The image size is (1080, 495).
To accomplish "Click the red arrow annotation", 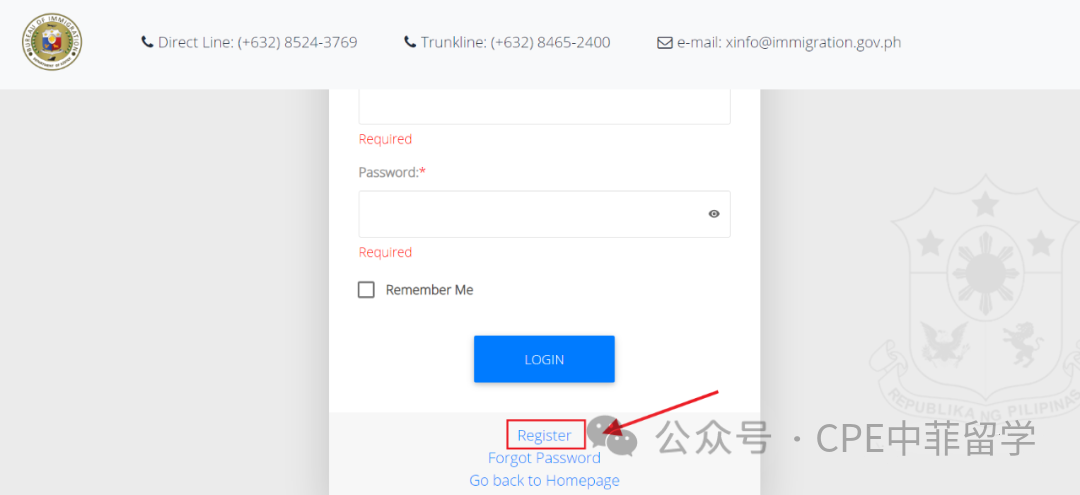I will [661, 413].
